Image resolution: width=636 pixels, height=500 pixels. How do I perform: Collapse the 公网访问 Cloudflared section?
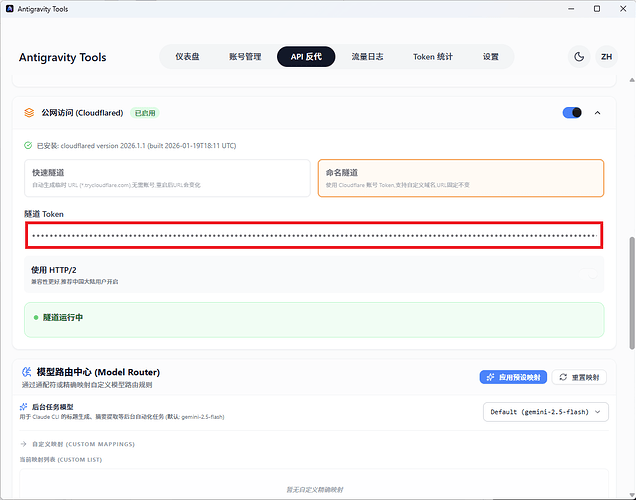(x=597, y=113)
